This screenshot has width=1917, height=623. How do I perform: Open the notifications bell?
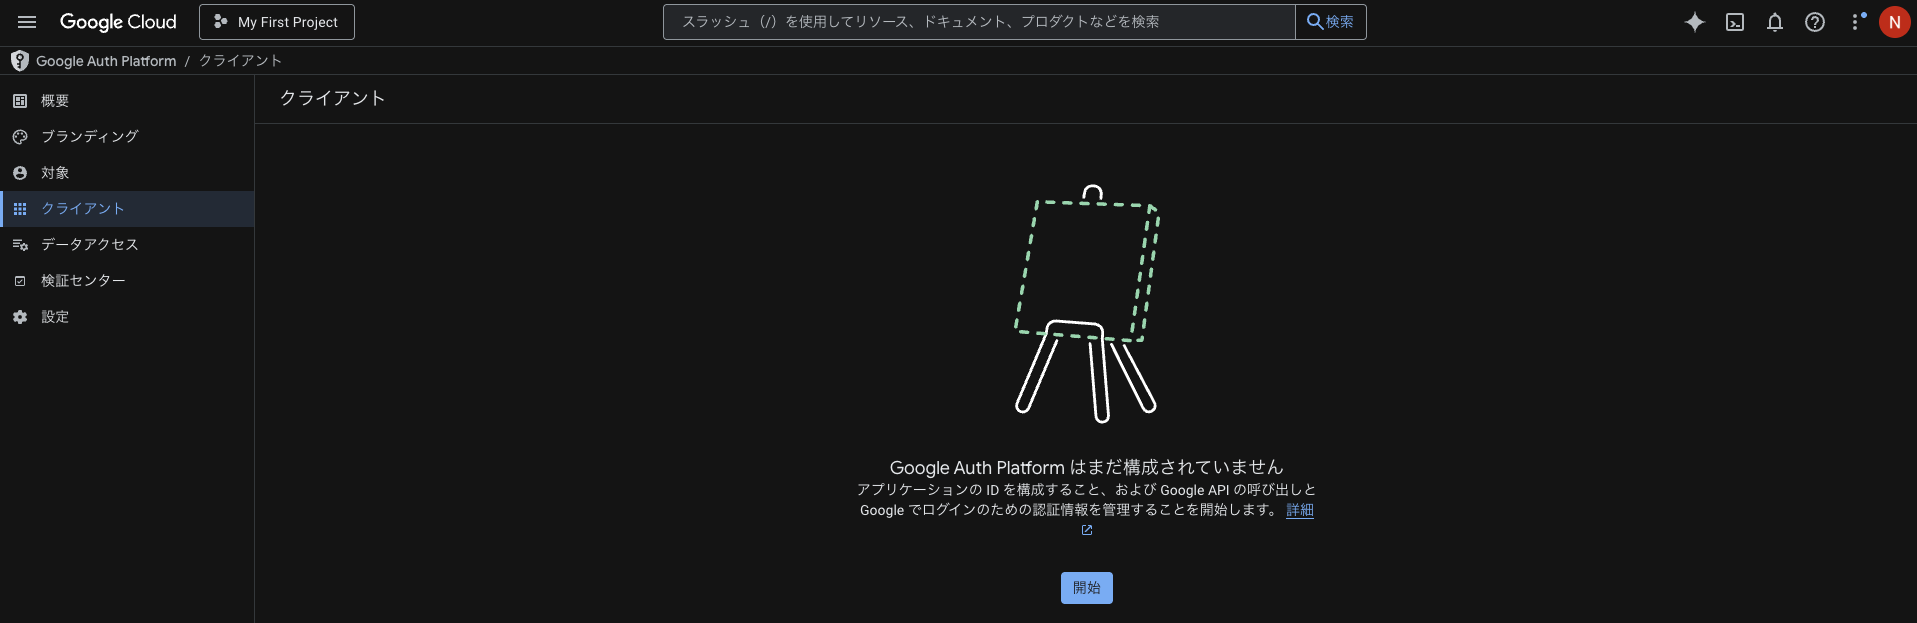click(1775, 22)
